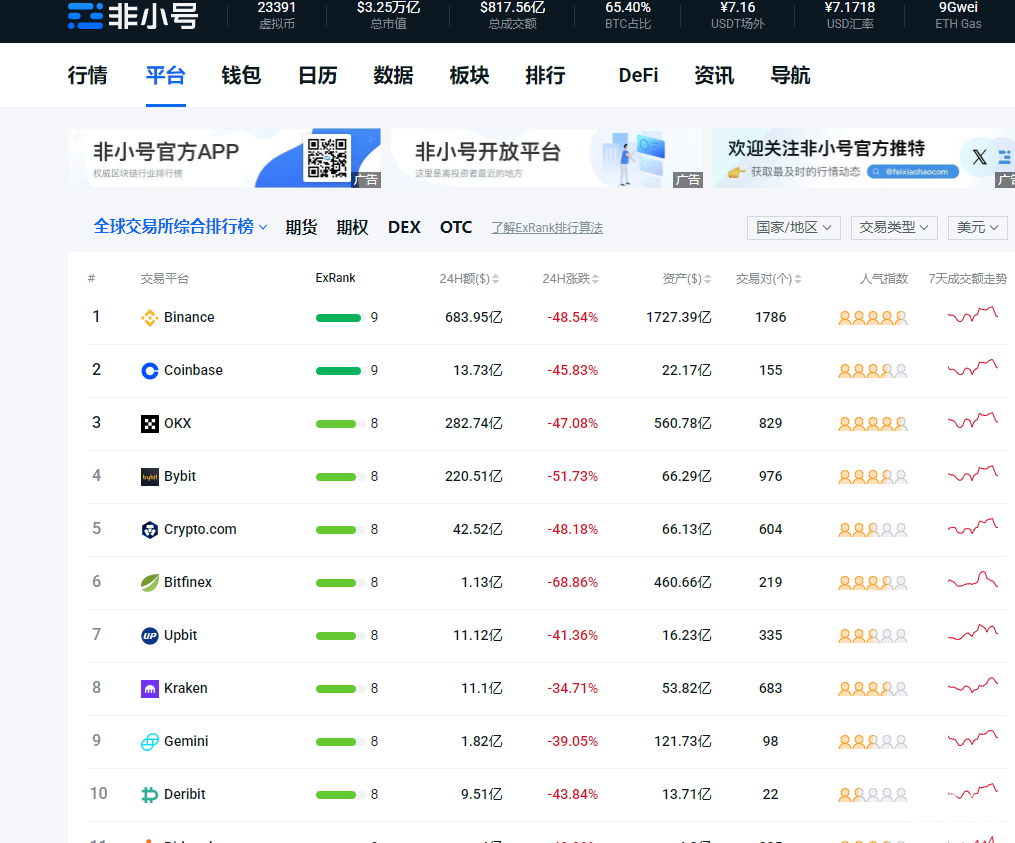This screenshot has width=1015, height=843.
Task: Click the Crypto.com logo icon
Action: [150, 530]
